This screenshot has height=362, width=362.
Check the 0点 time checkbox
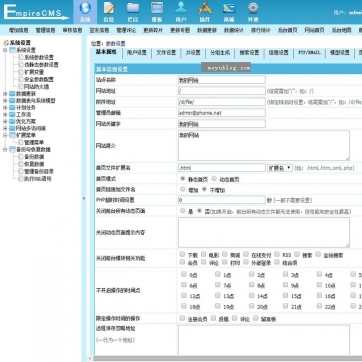click(184, 274)
